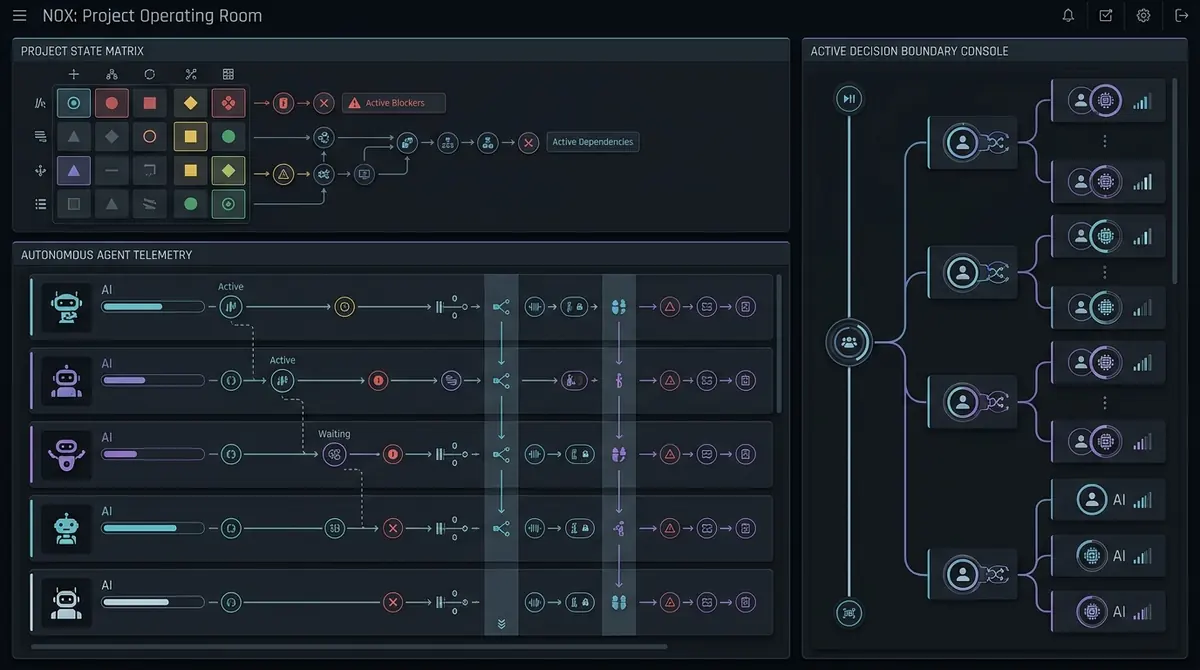Click the logout exit icon
Screen dimensions: 1200x670
(1181, 16)
